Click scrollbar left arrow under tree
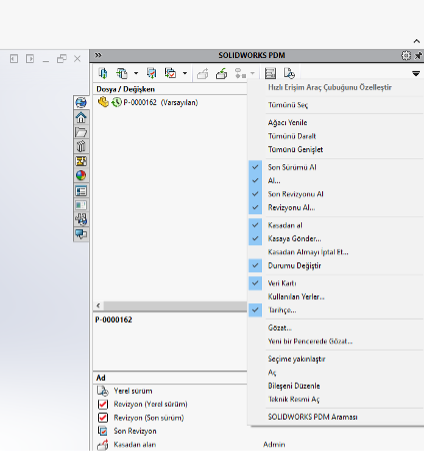 (x=98, y=305)
